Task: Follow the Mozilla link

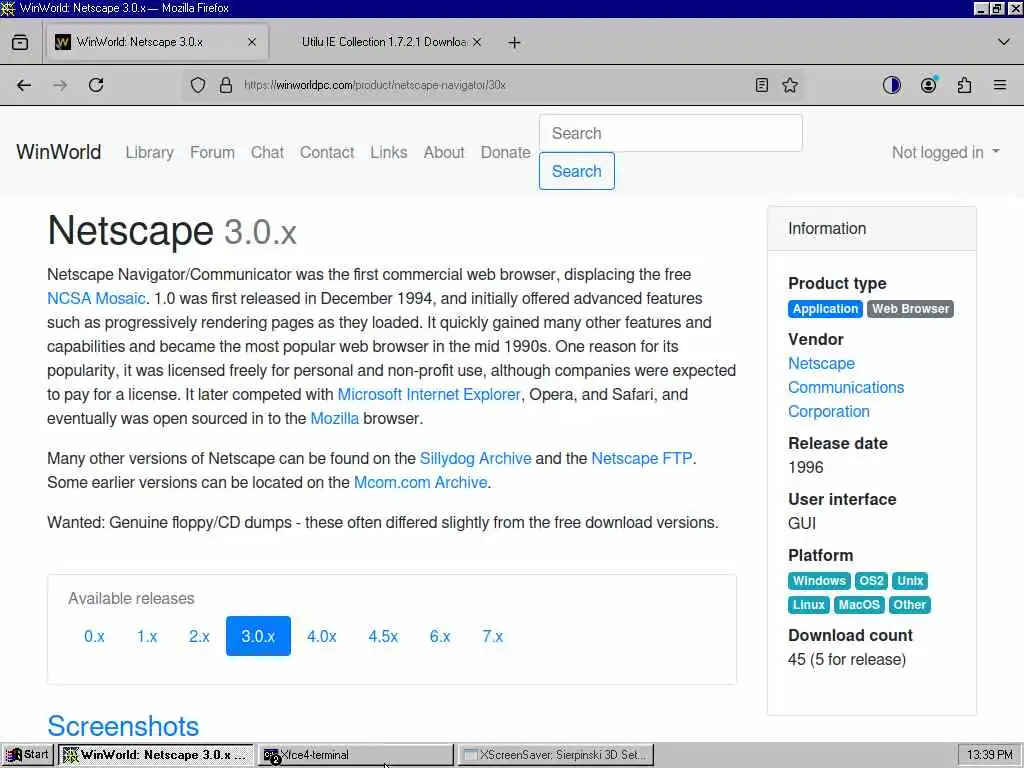Action: (x=334, y=419)
